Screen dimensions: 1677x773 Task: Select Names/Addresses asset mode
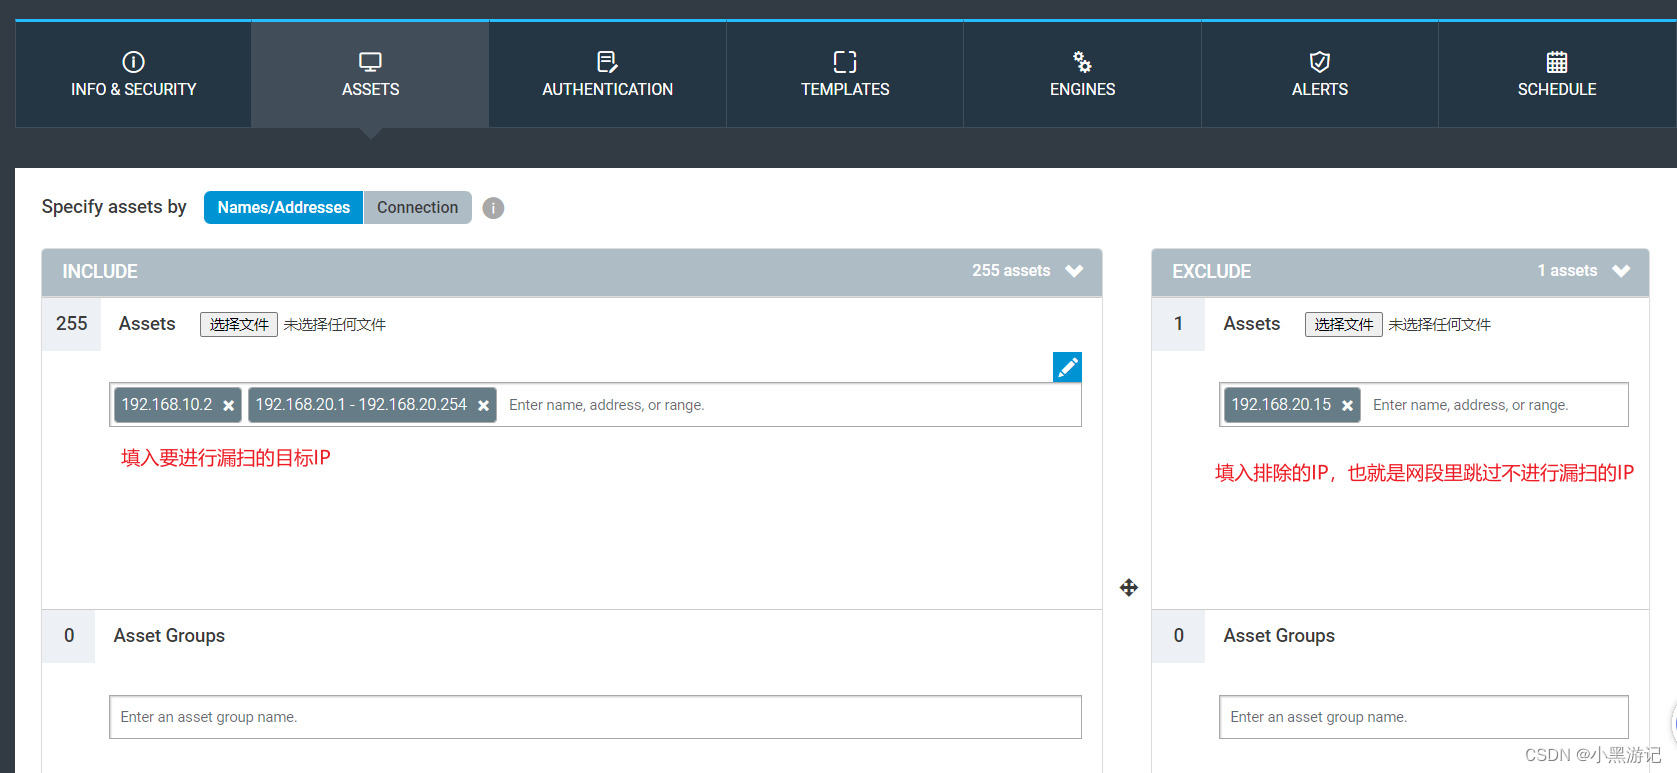pyautogui.click(x=283, y=207)
